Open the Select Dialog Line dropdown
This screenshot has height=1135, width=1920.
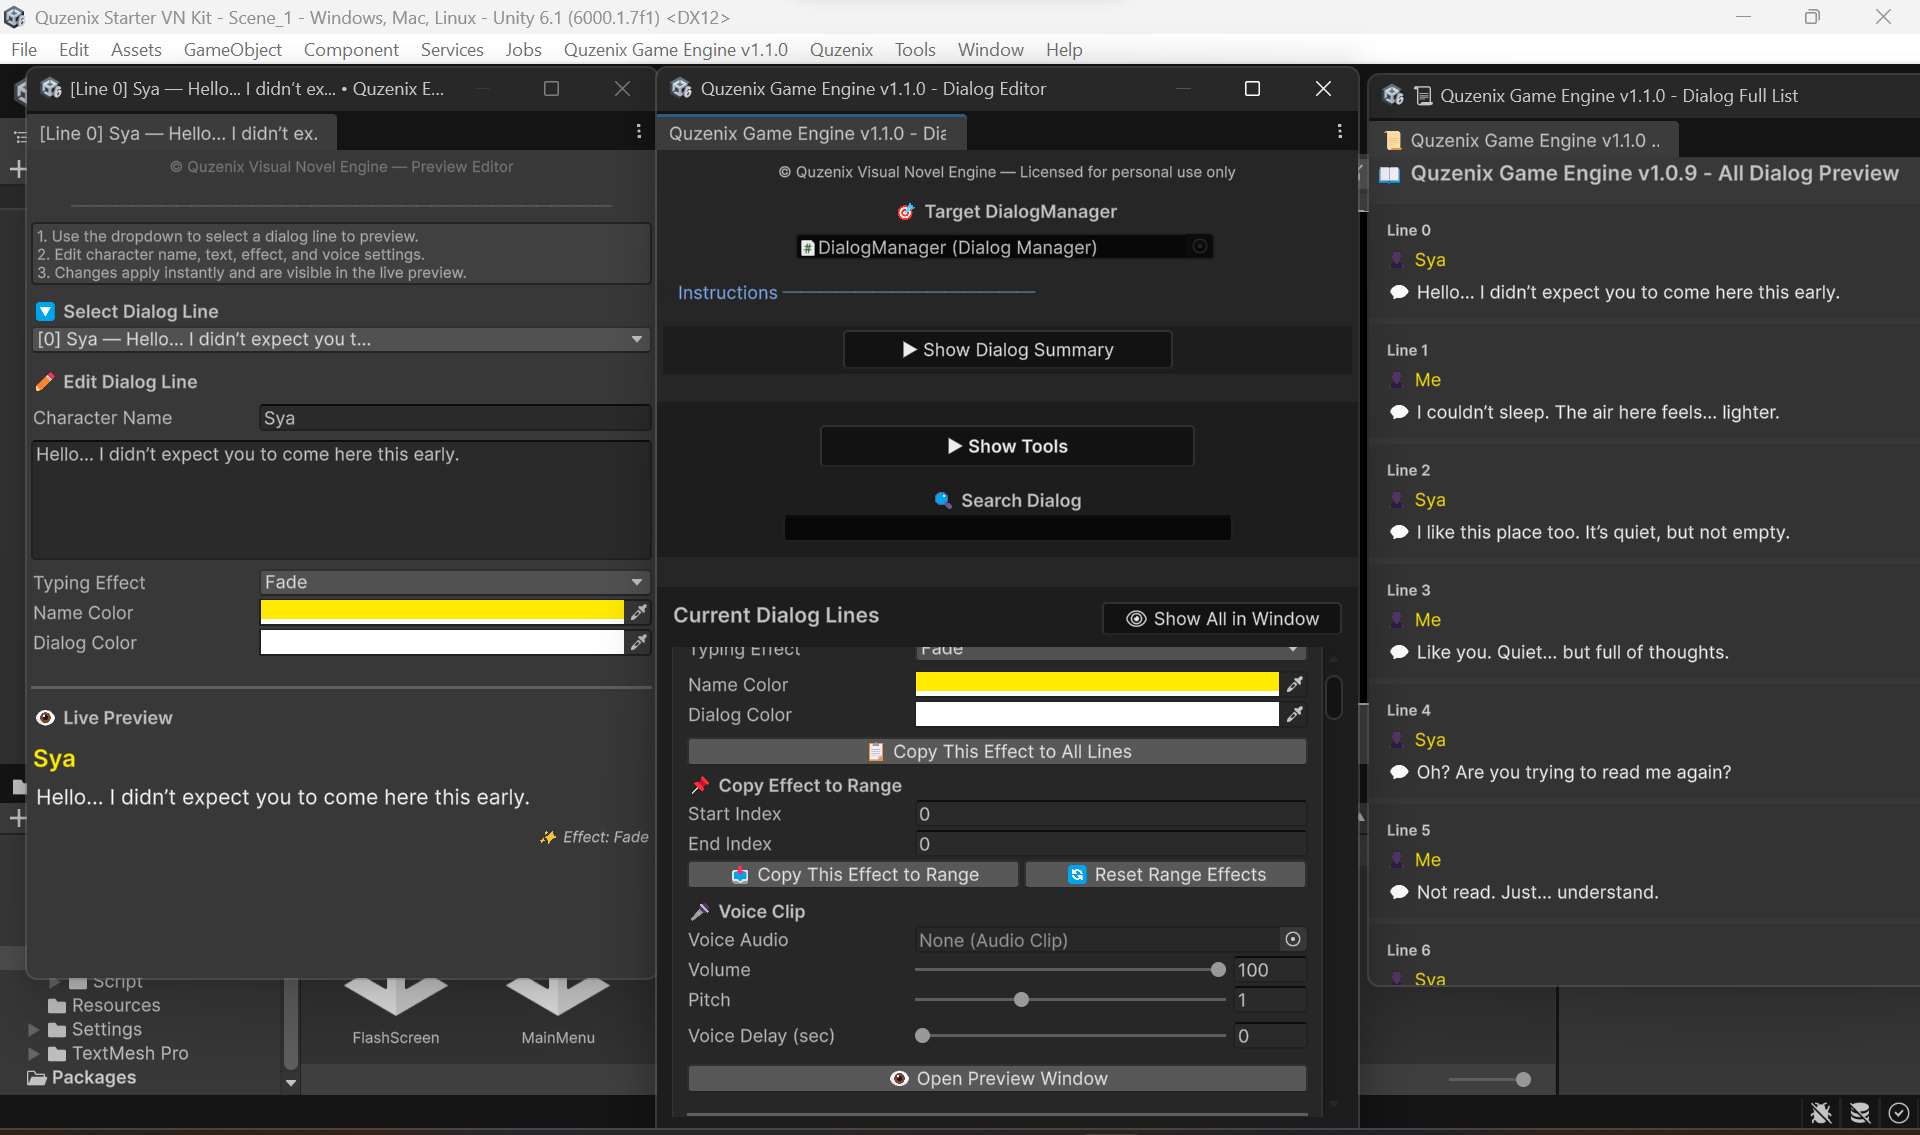(341, 339)
